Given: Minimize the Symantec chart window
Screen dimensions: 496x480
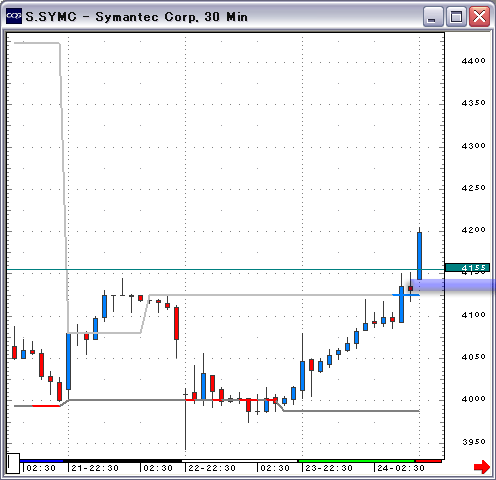Looking at the screenshot, I should tap(433, 17).
